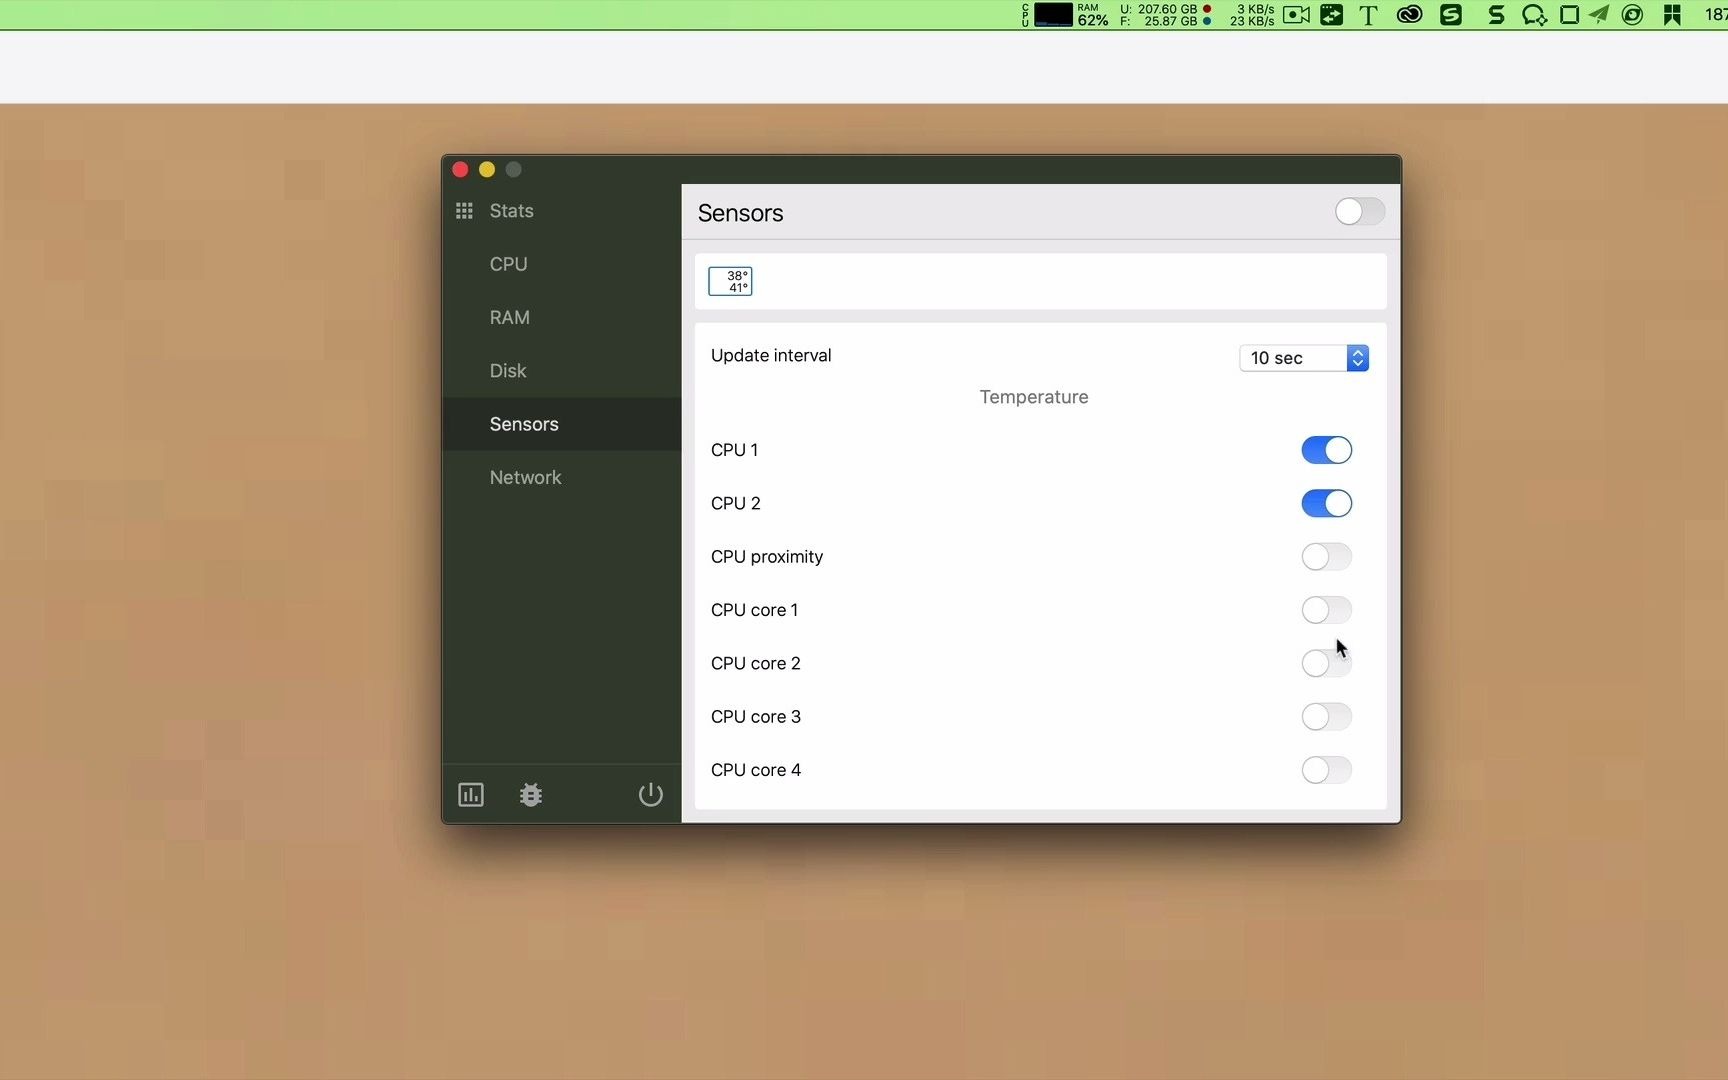The height and width of the screenshot is (1080, 1728).
Task: Click the T text tool icon in menu bar
Action: (x=1368, y=15)
